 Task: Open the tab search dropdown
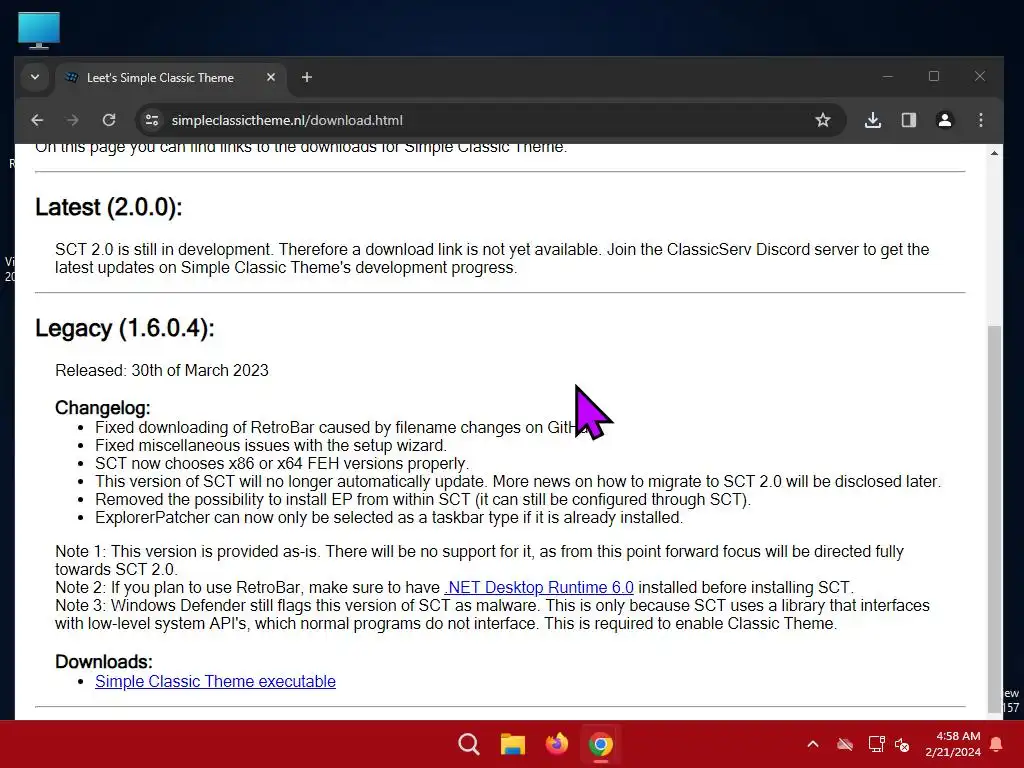tap(35, 77)
